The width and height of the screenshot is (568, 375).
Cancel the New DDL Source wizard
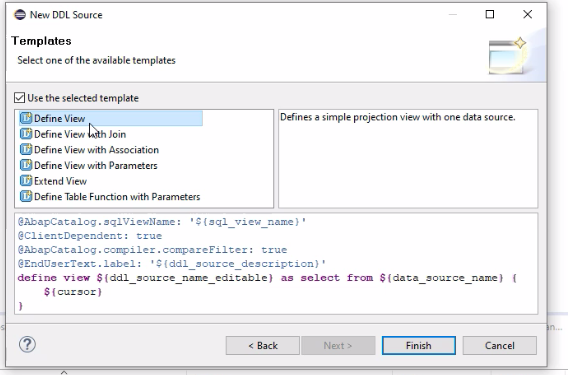(500, 345)
